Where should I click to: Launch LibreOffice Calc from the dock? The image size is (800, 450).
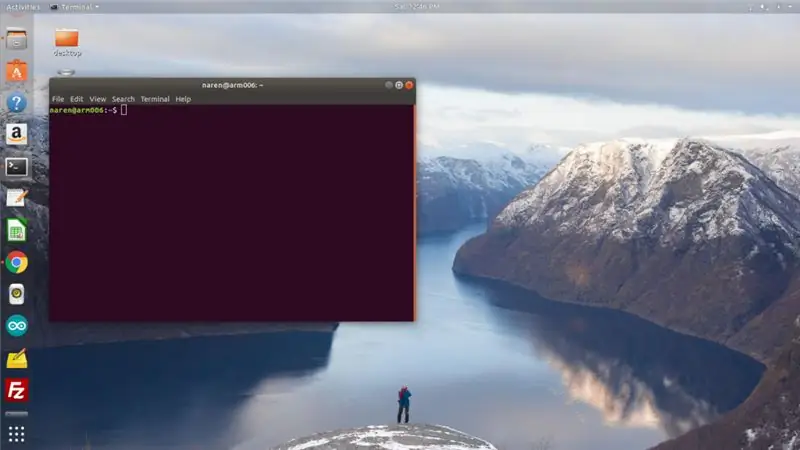click(16, 230)
